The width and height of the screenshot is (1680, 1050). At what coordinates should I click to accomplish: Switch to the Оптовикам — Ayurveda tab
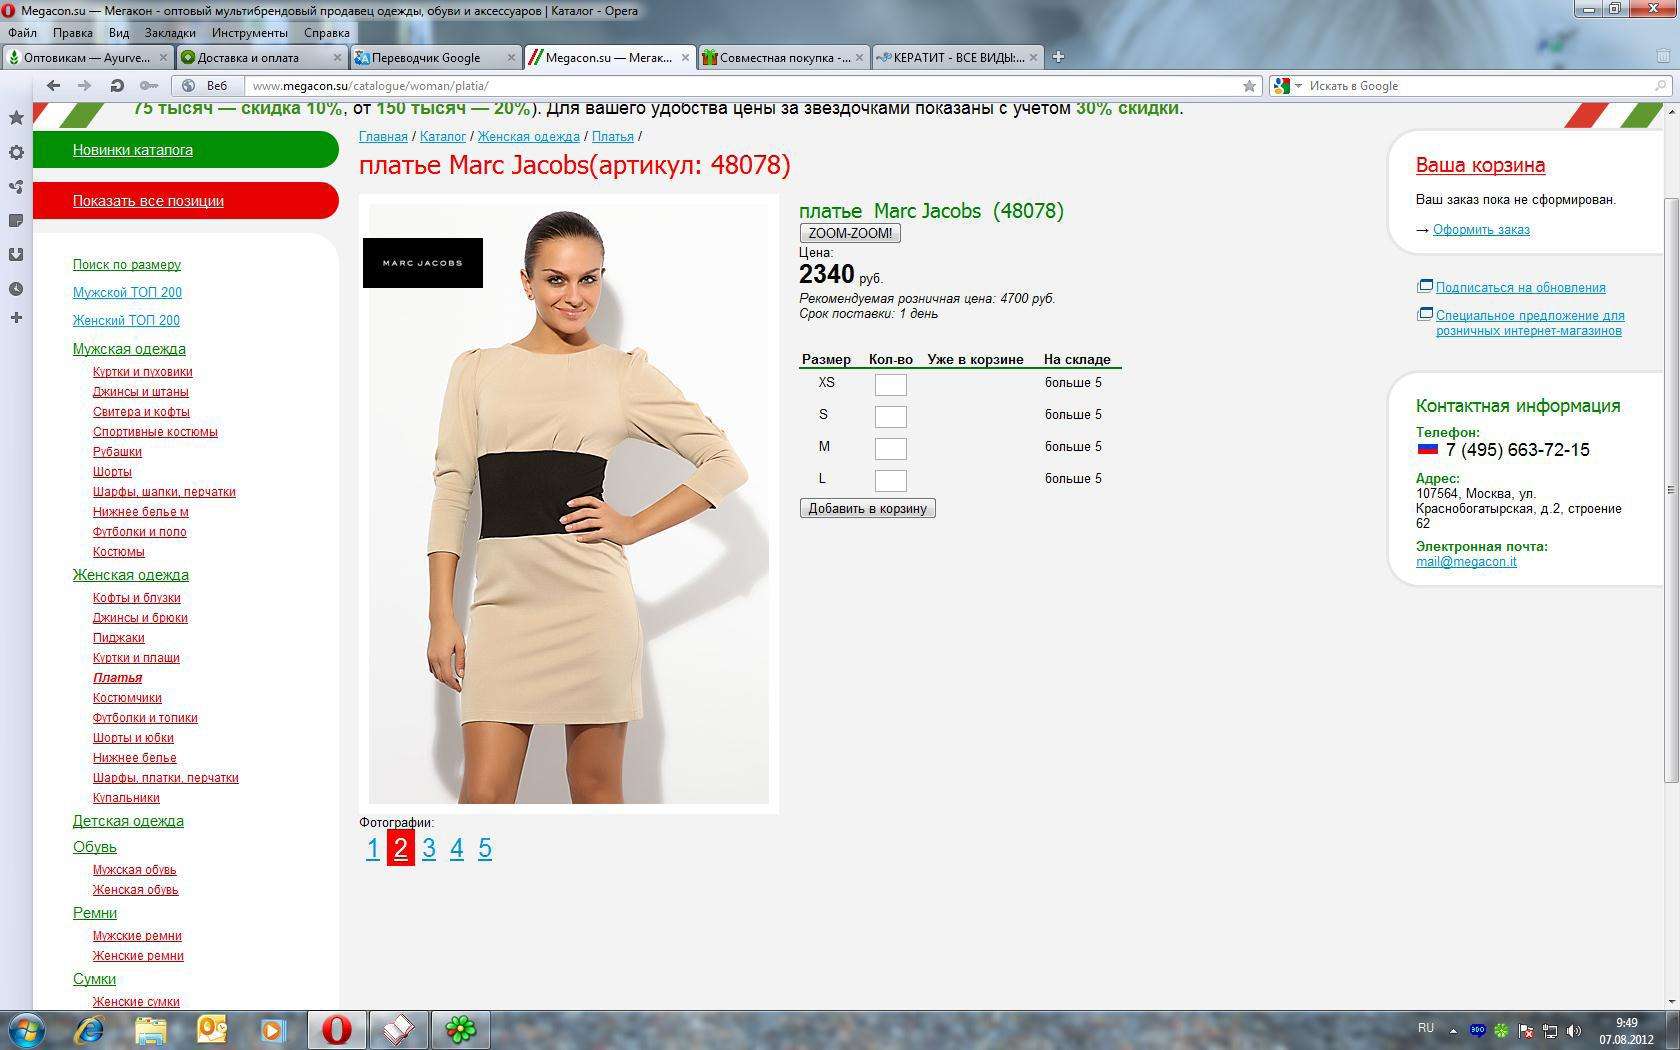[x=87, y=58]
